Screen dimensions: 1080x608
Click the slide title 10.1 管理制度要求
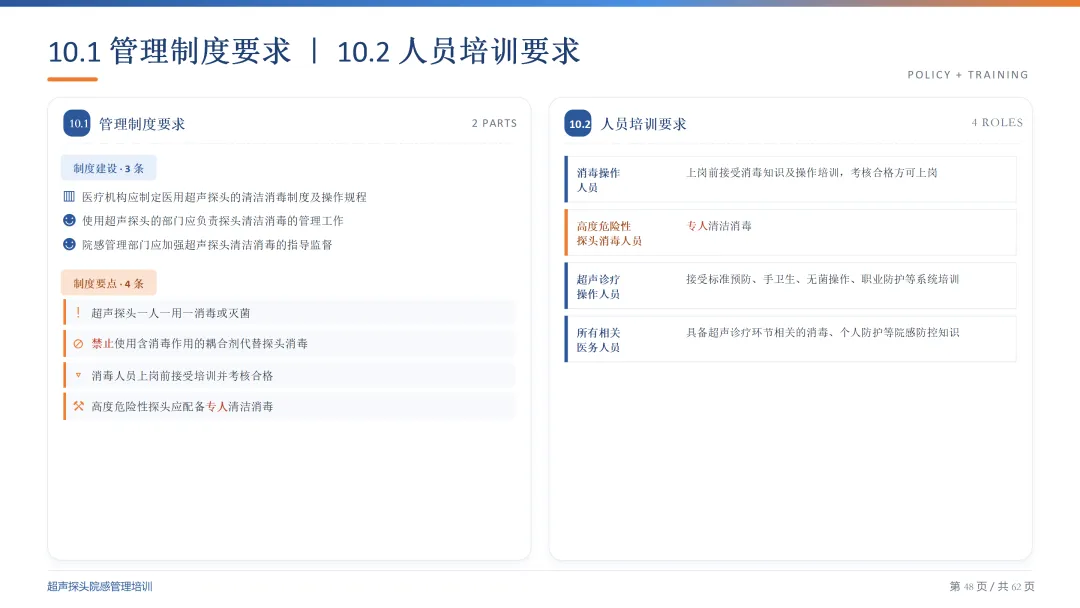(169, 51)
